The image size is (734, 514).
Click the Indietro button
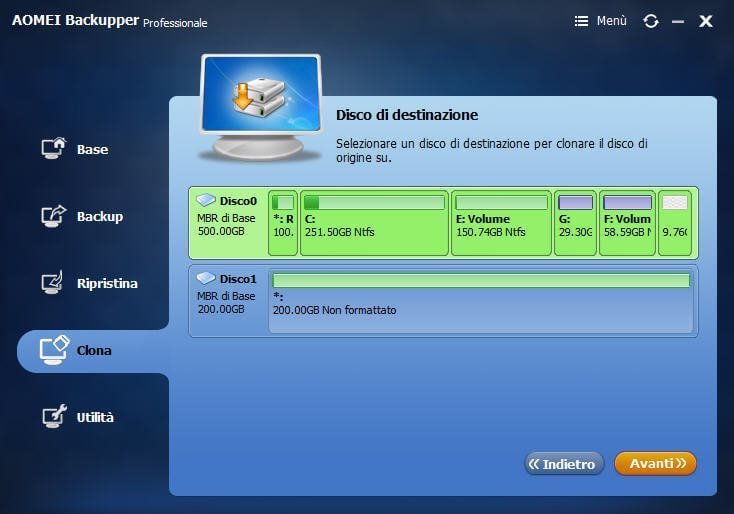(564, 463)
